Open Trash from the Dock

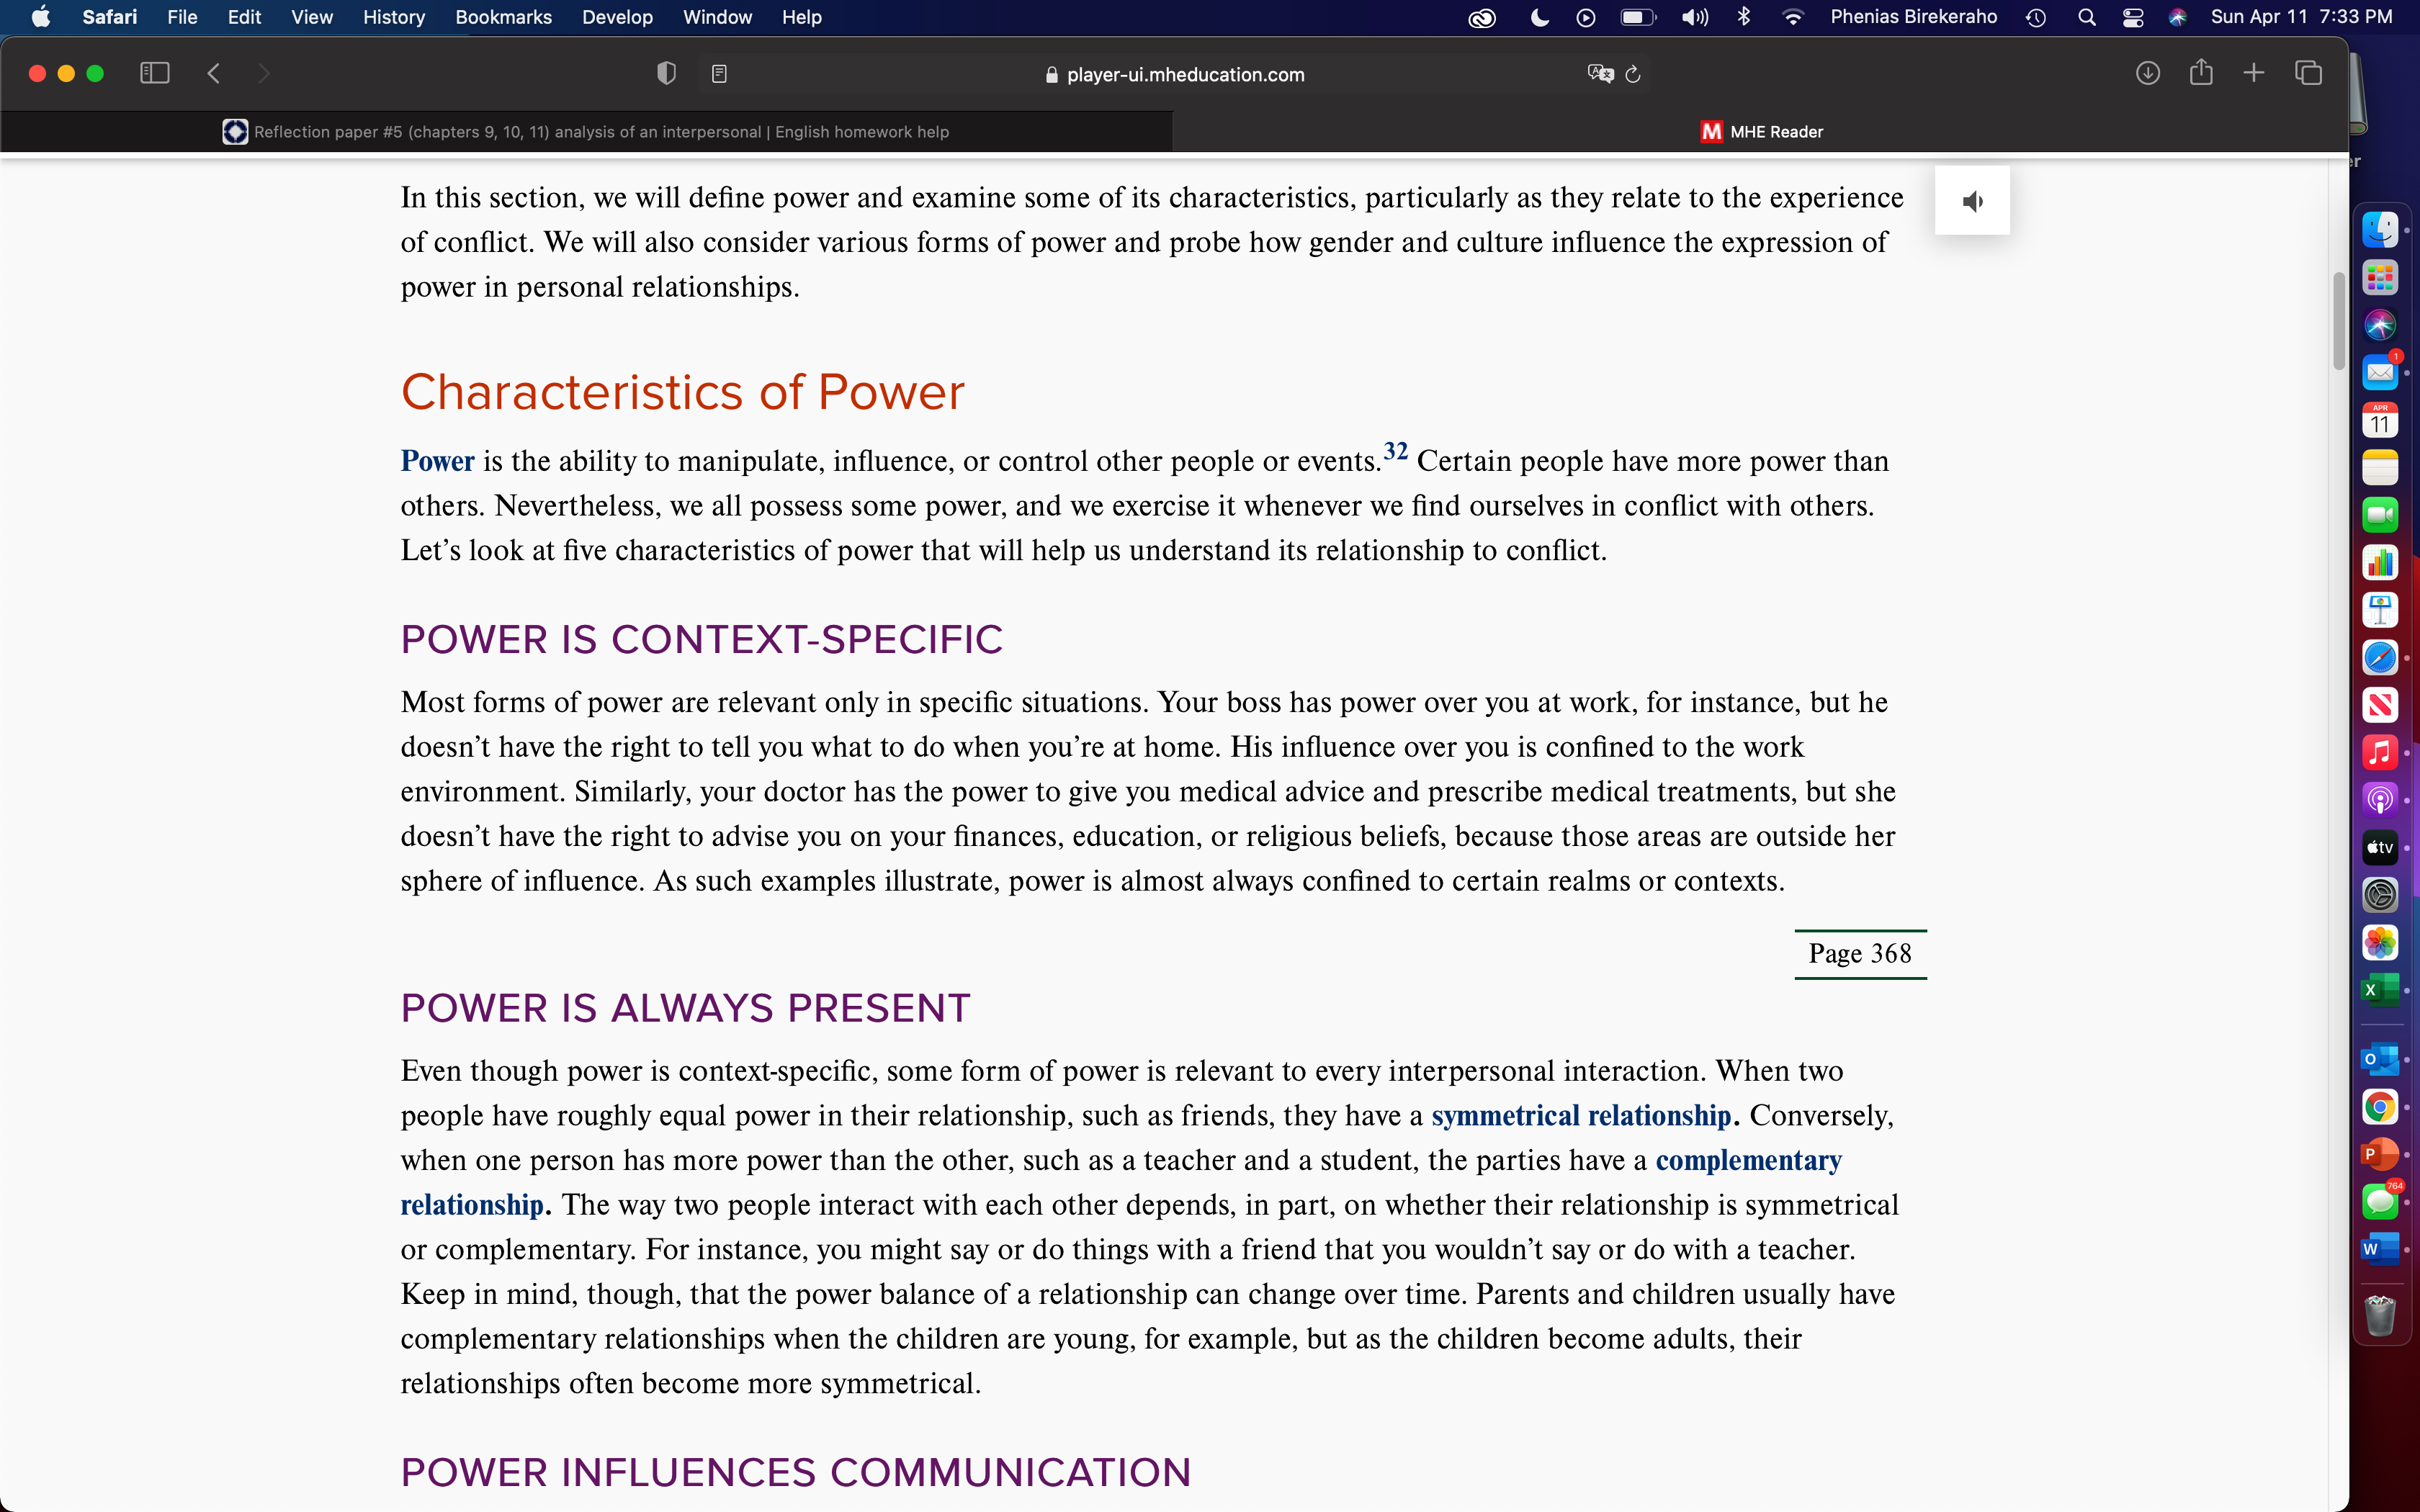[x=2380, y=1316]
